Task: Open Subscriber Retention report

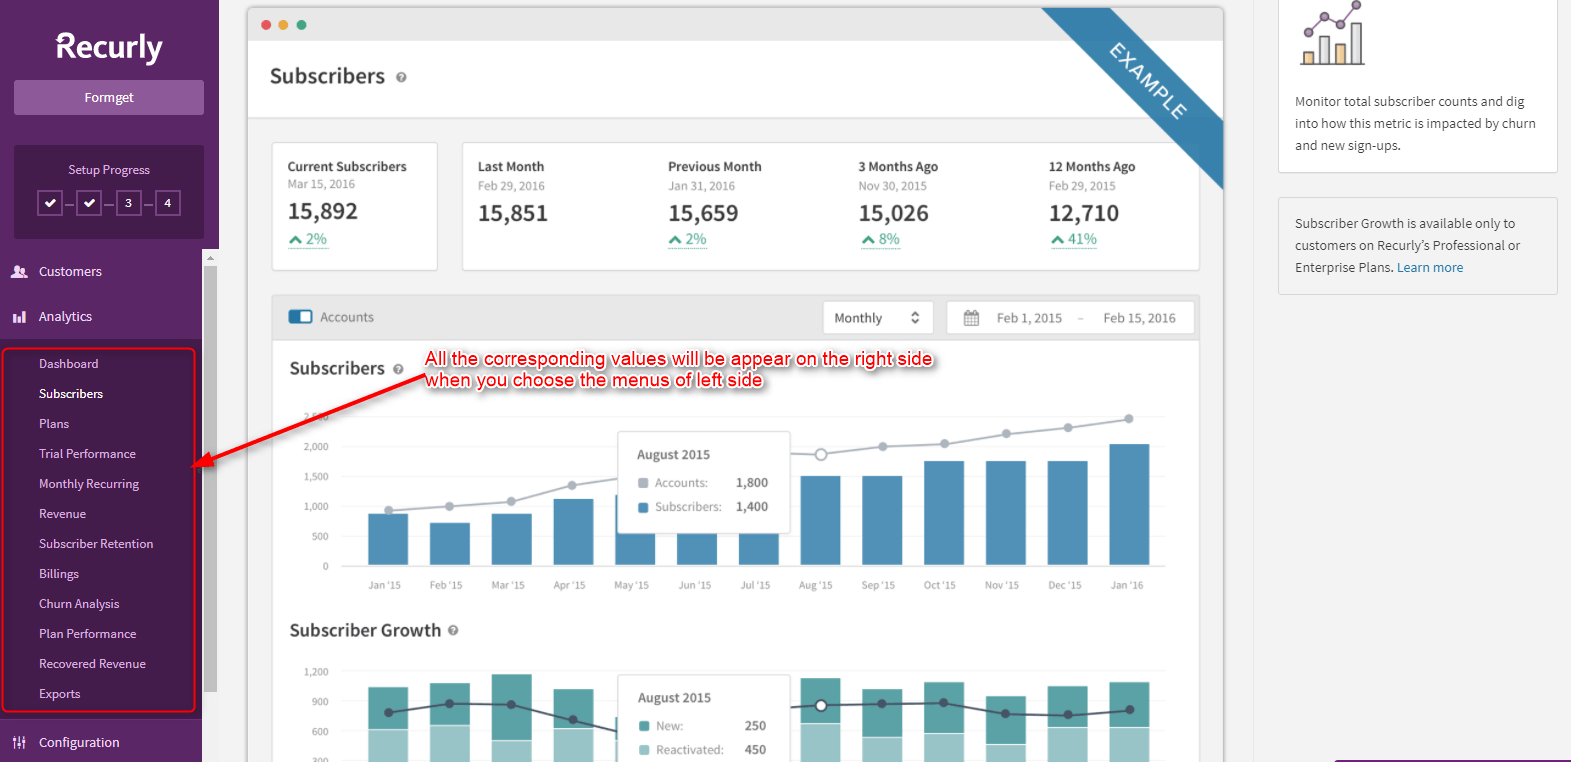Action: tap(96, 544)
